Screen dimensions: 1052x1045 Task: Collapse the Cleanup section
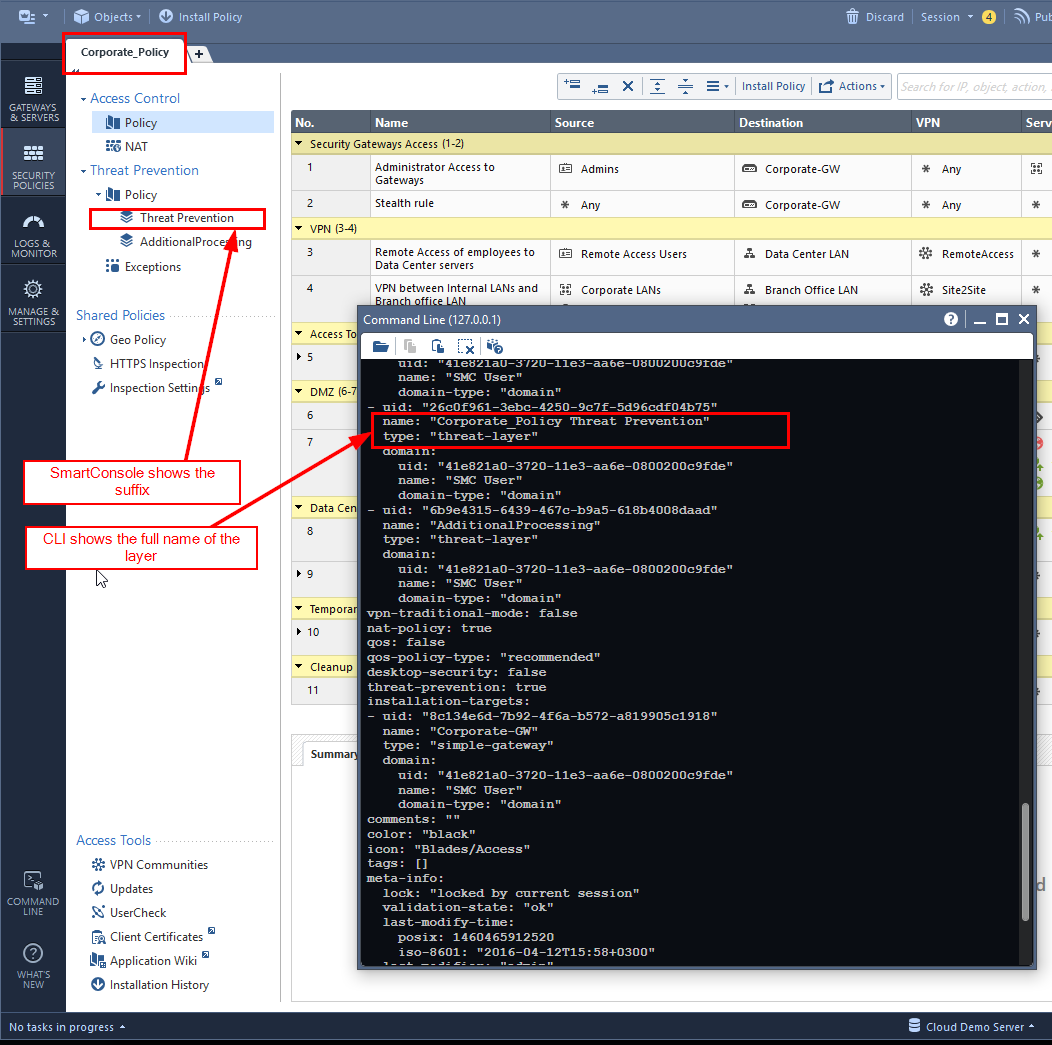click(299, 667)
